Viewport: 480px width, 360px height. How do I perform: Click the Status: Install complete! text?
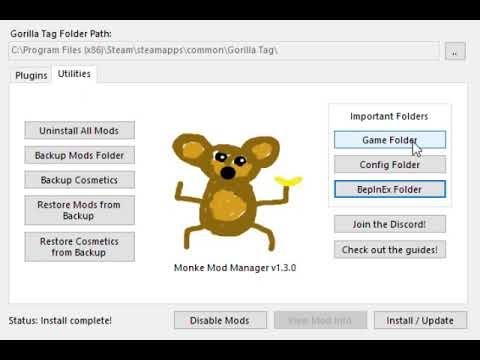(x=60, y=321)
